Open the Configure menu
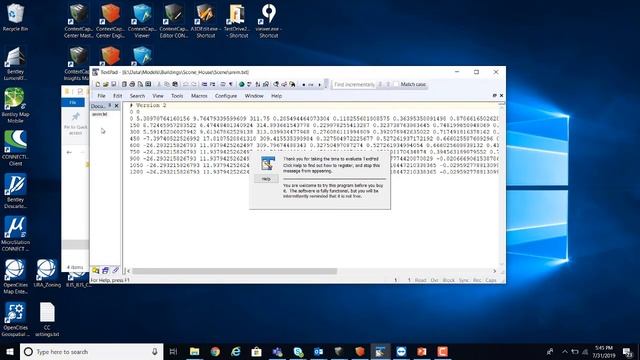The width and height of the screenshot is (640, 360). (x=226, y=96)
